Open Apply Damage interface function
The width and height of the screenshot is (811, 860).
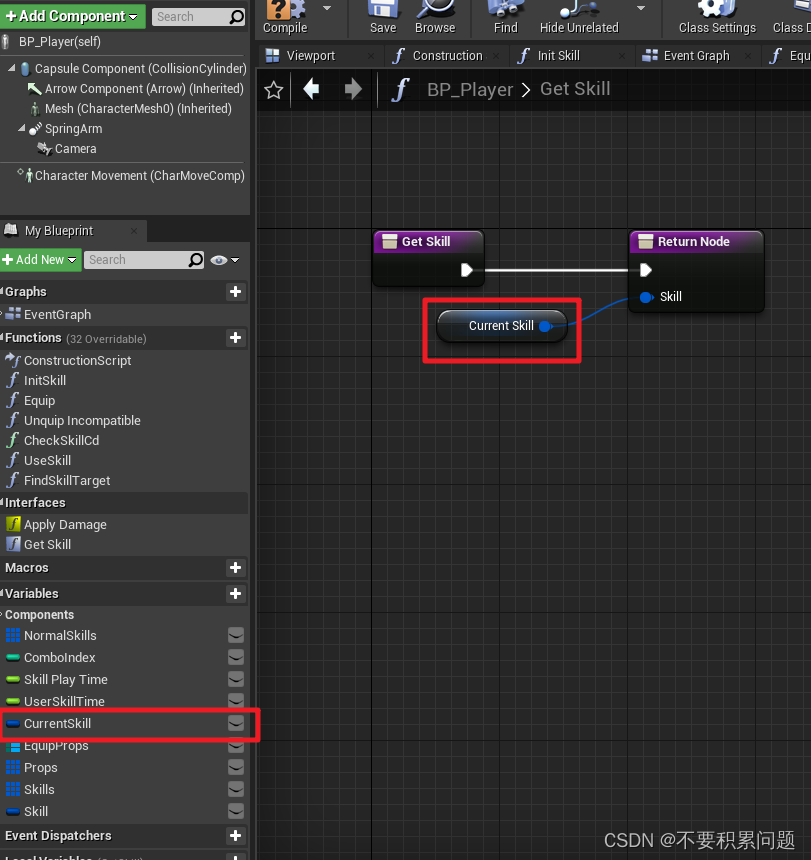[65, 525]
